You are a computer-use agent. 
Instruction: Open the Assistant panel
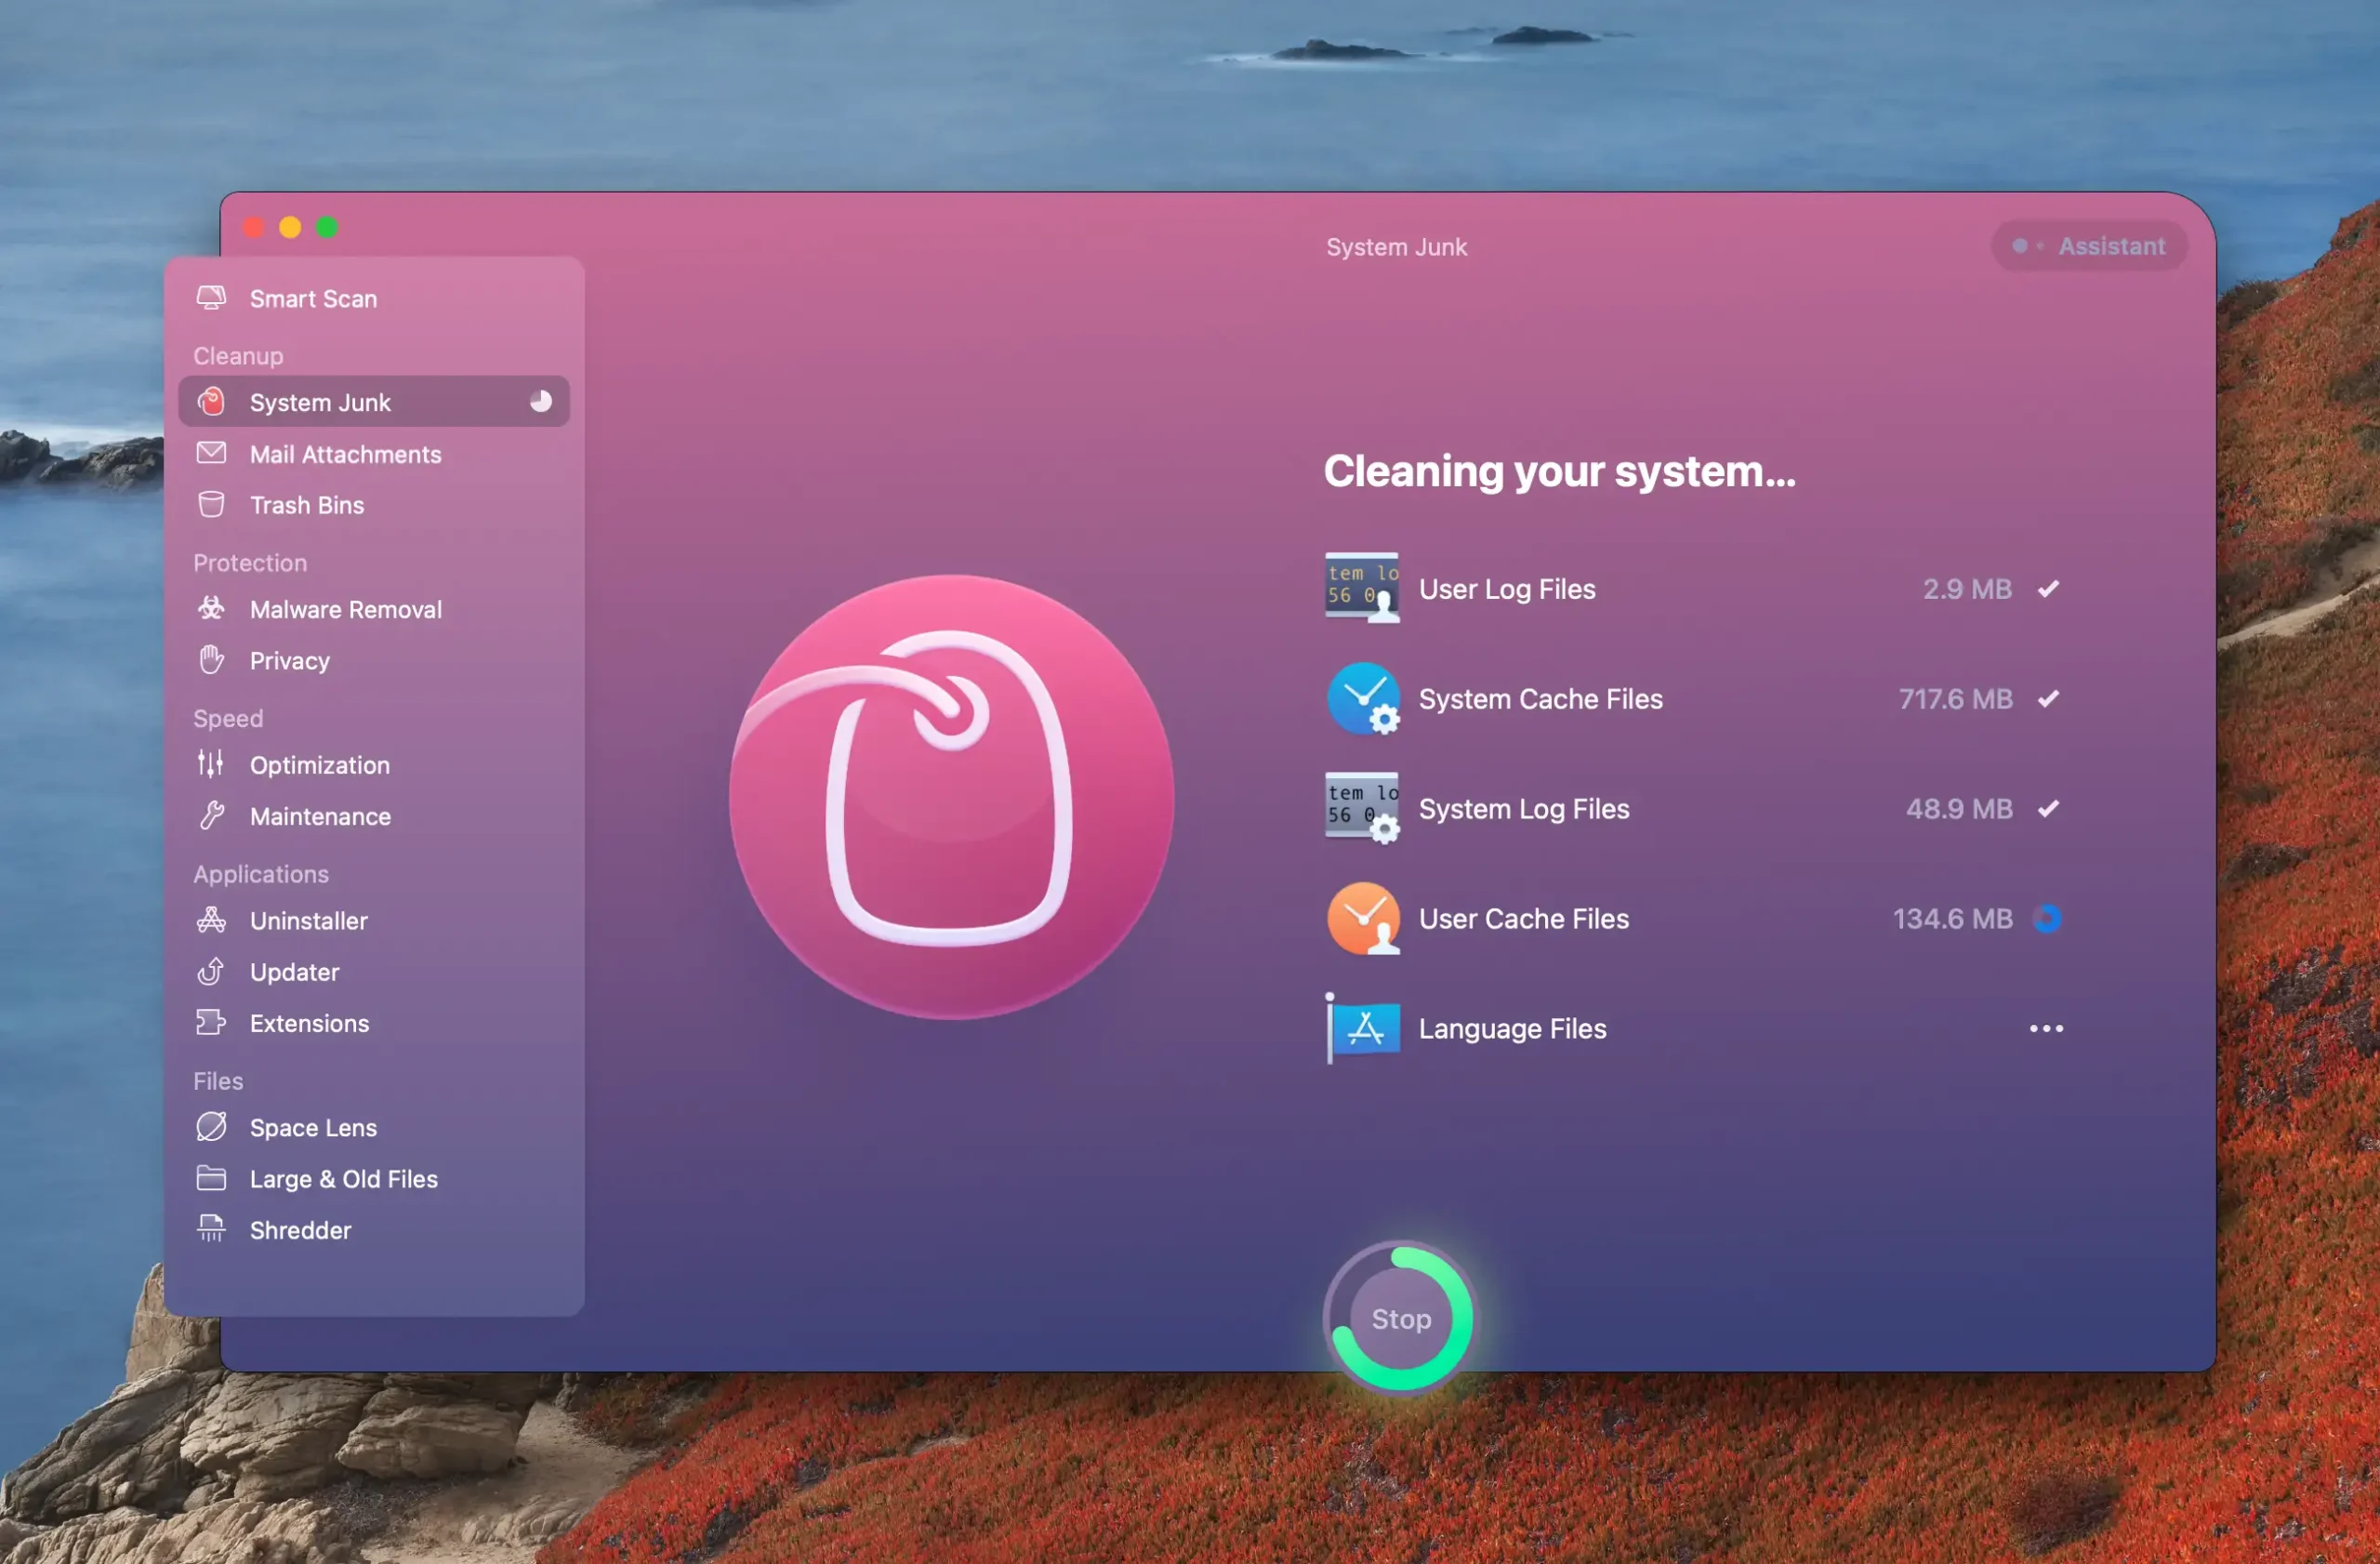click(2088, 246)
